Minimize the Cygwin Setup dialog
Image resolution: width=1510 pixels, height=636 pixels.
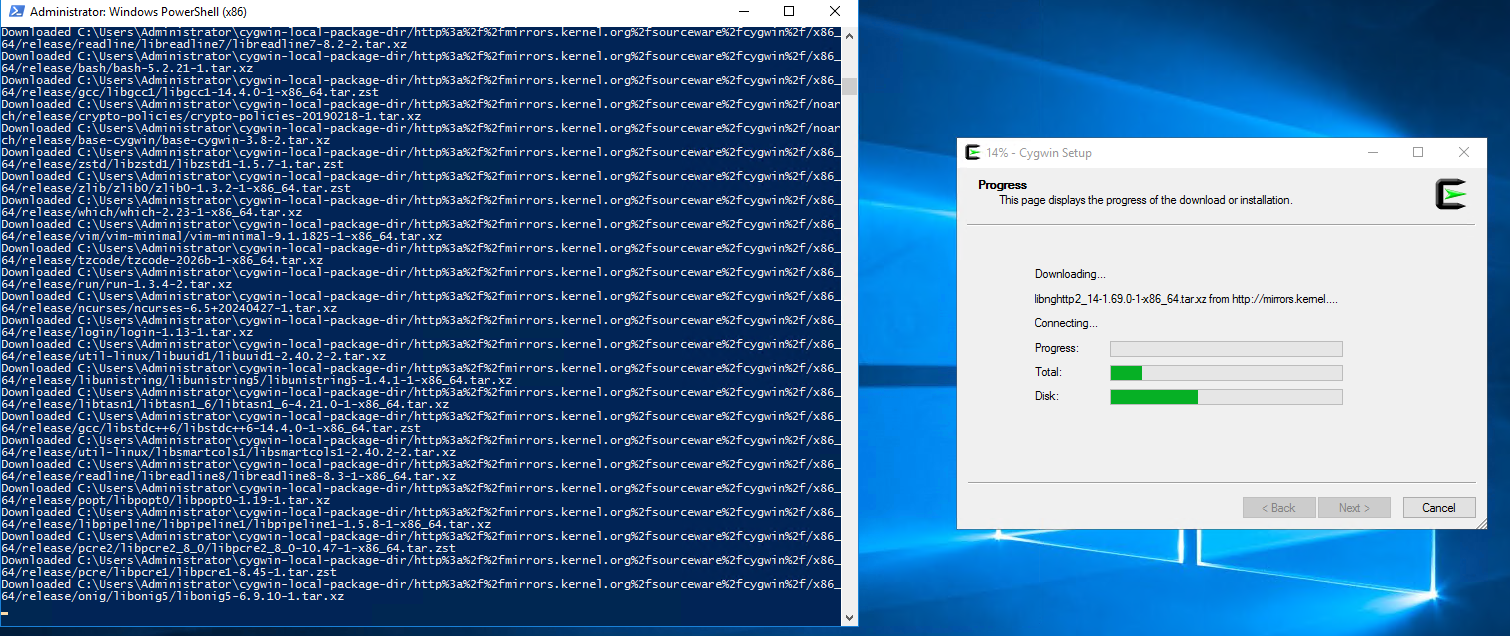(x=1372, y=152)
